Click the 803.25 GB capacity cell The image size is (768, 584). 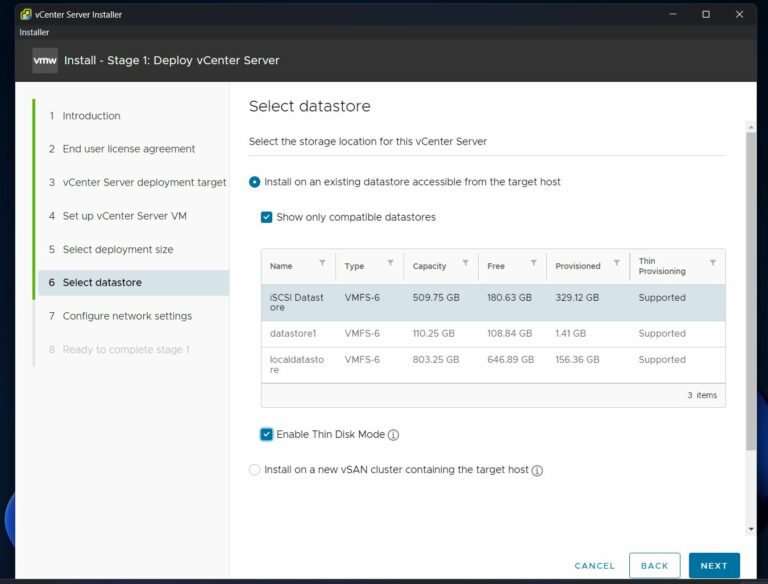436,360
